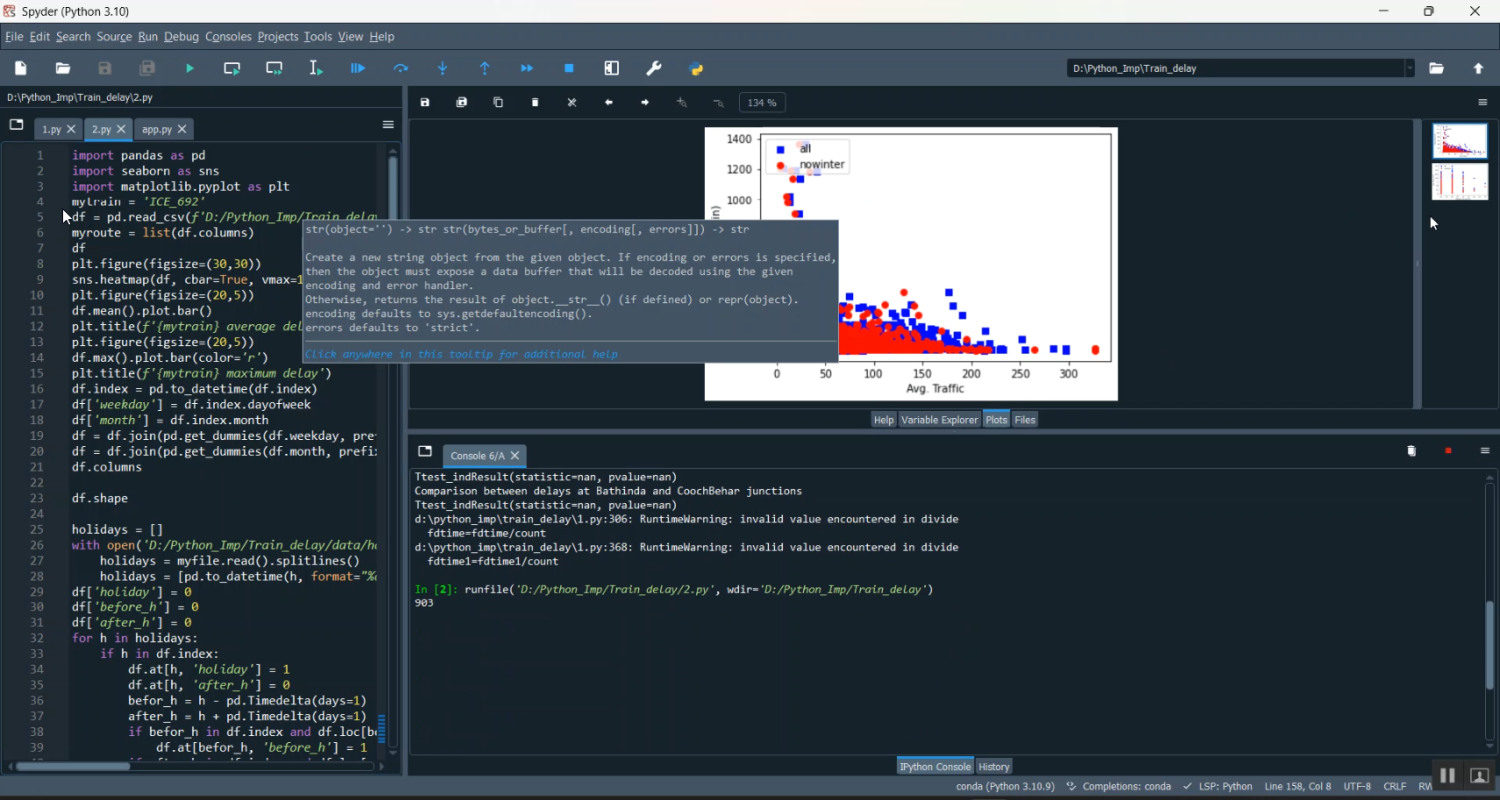Toggle maximize current pane icon
1500x800 pixels.
click(x=612, y=69)
